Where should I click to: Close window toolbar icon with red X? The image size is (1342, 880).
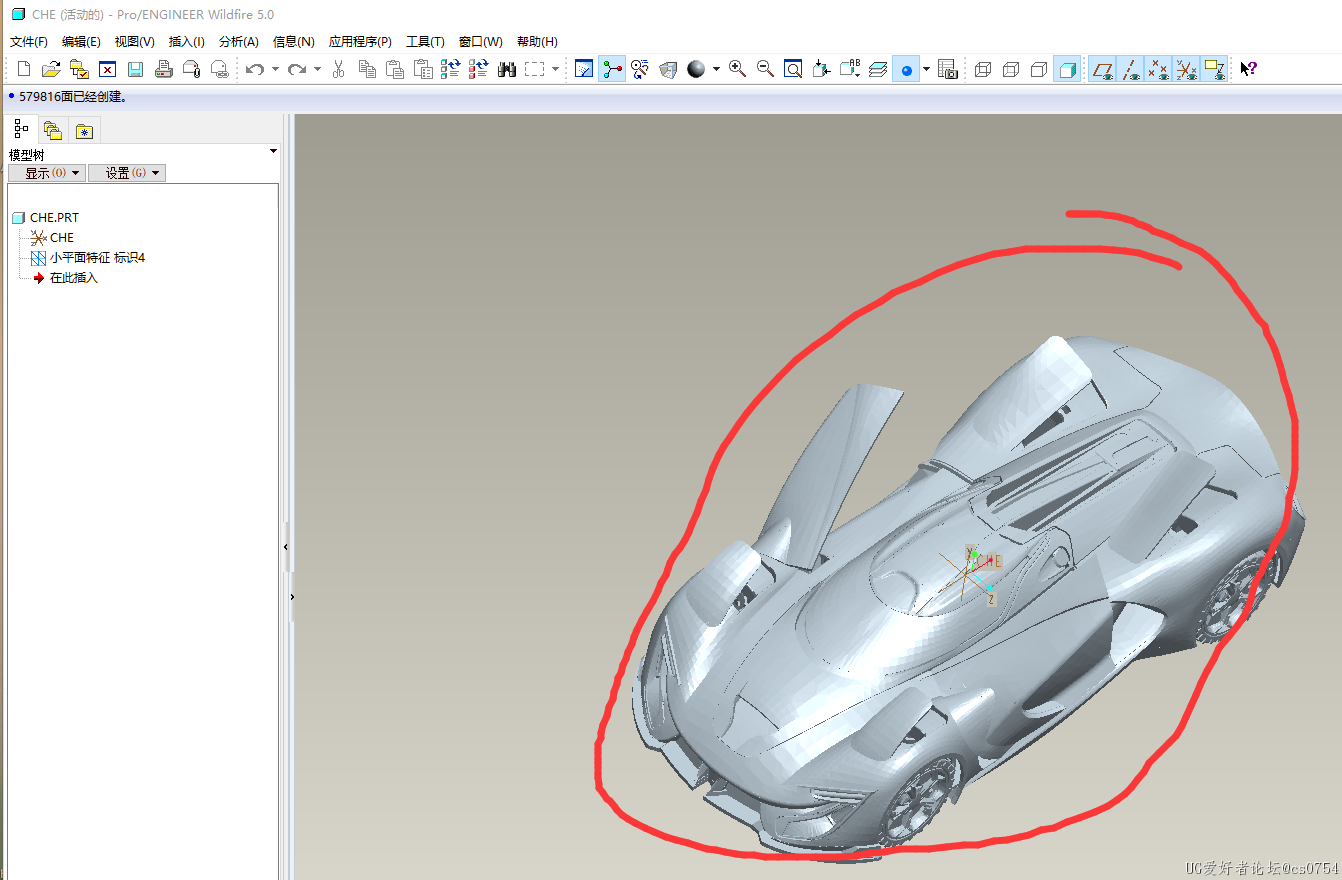coord(107,69)
